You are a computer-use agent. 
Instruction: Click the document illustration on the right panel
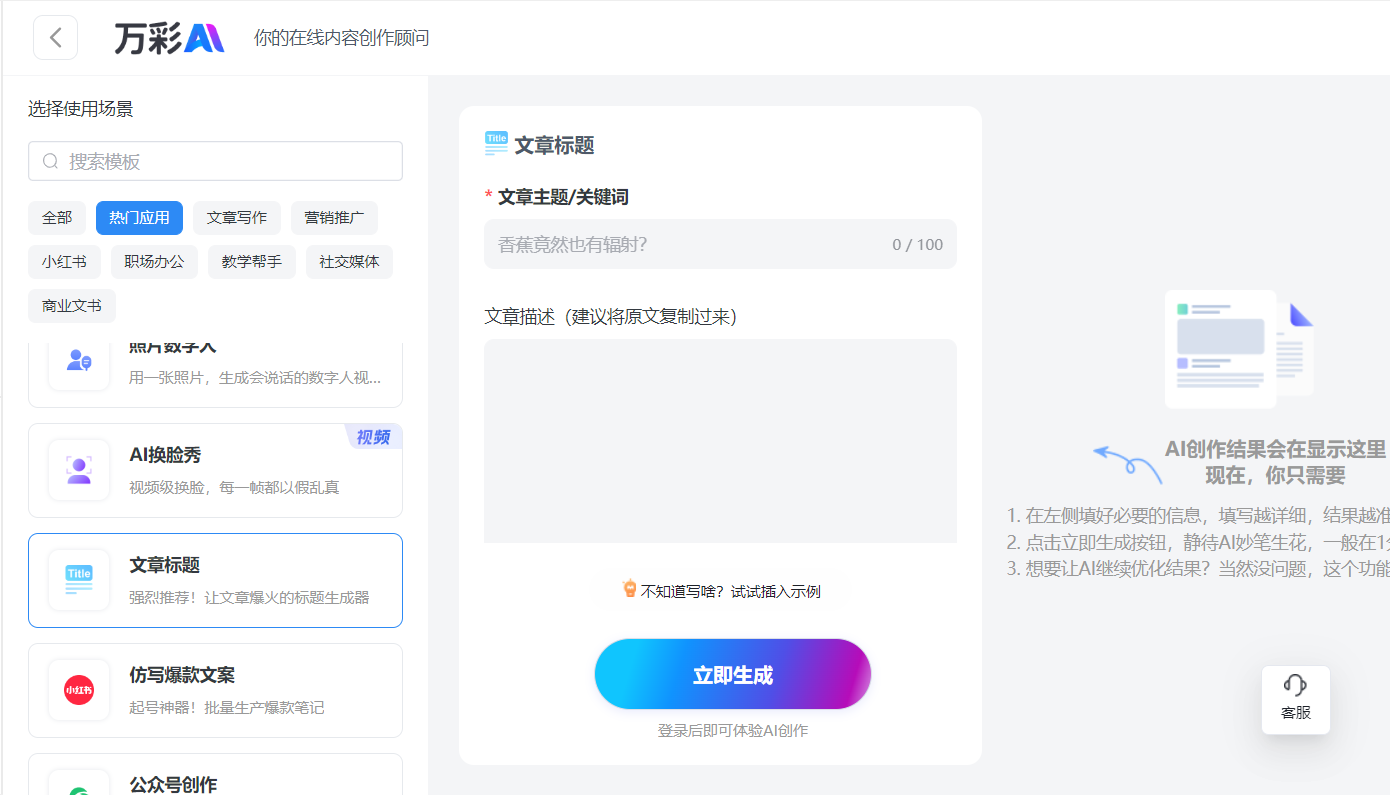pos(1239,348)
